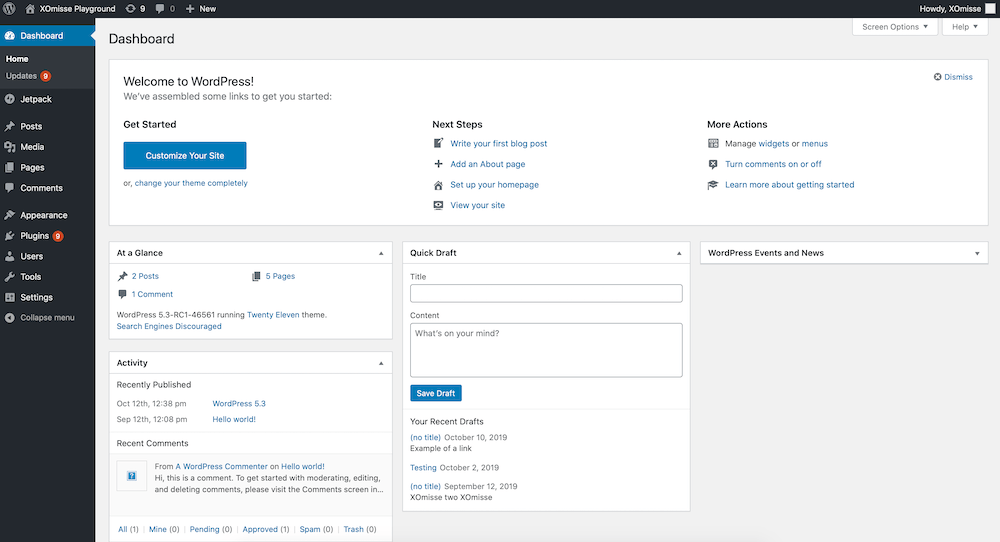Open the Home submenu item
1000x542 pixels.
click(x=17, y=59)
